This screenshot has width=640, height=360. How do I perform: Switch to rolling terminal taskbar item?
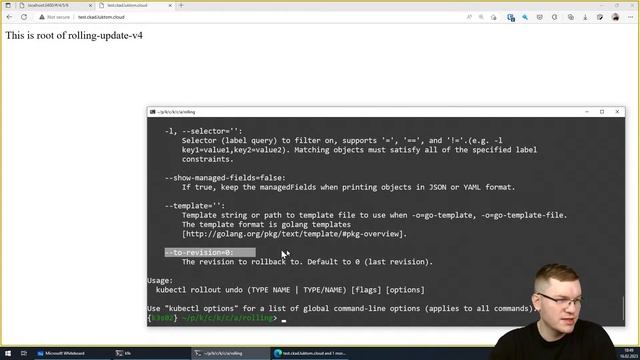pos(230,353)
